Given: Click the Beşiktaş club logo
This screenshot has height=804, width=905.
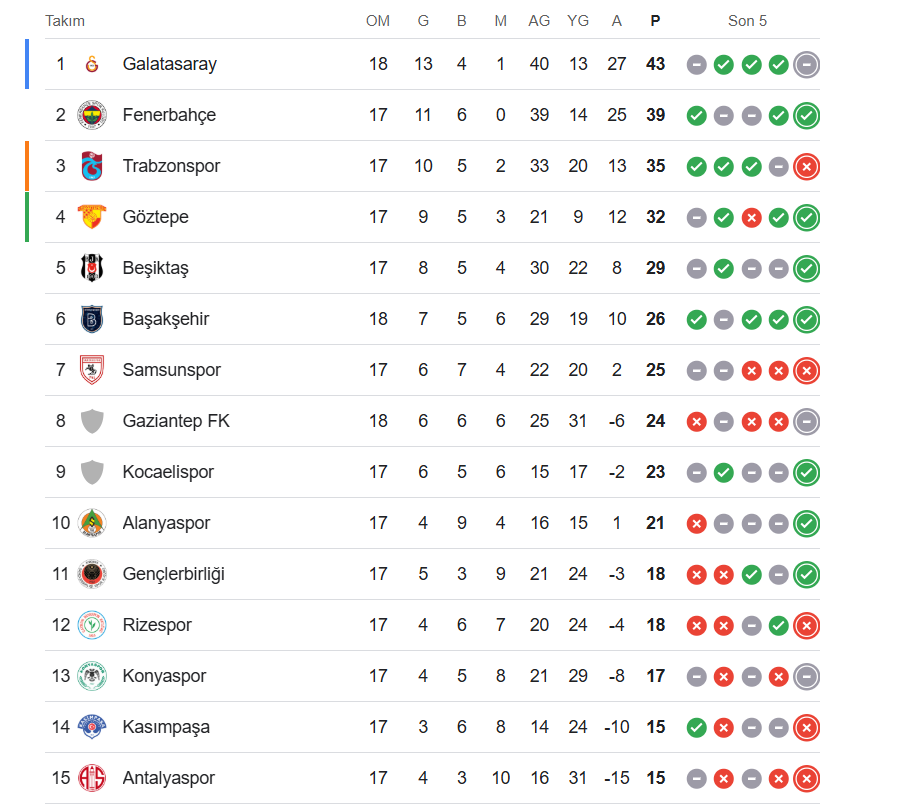Looking at the screenshot, I should click(92, 268).
